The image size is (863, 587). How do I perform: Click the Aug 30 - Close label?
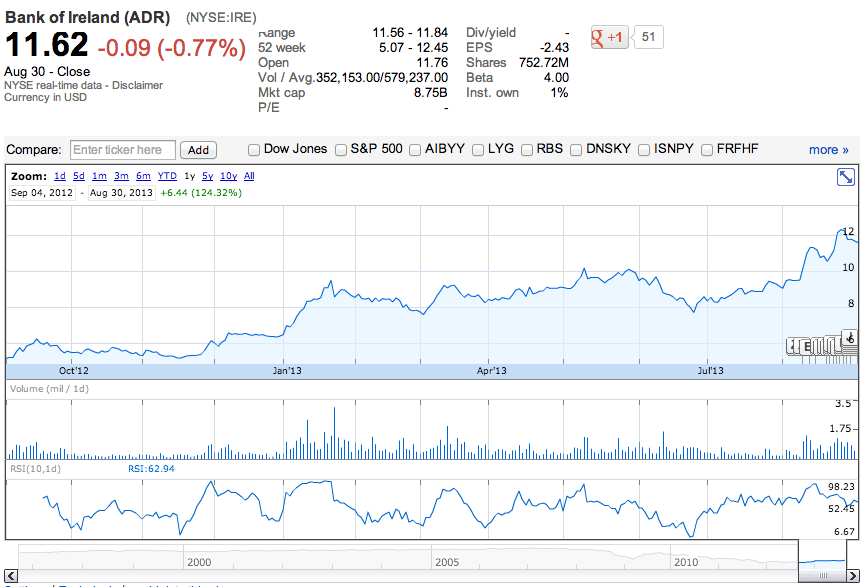(x=47, y=72)
